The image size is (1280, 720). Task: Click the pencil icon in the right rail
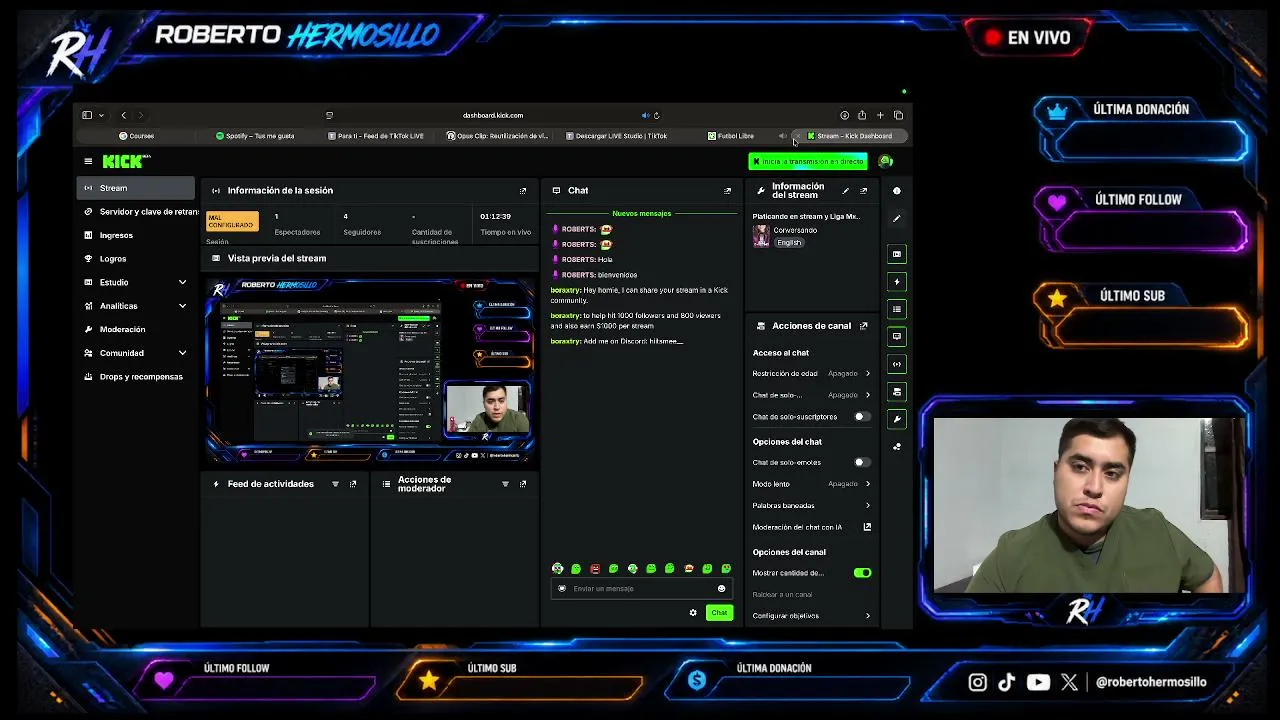click(897, 218)
